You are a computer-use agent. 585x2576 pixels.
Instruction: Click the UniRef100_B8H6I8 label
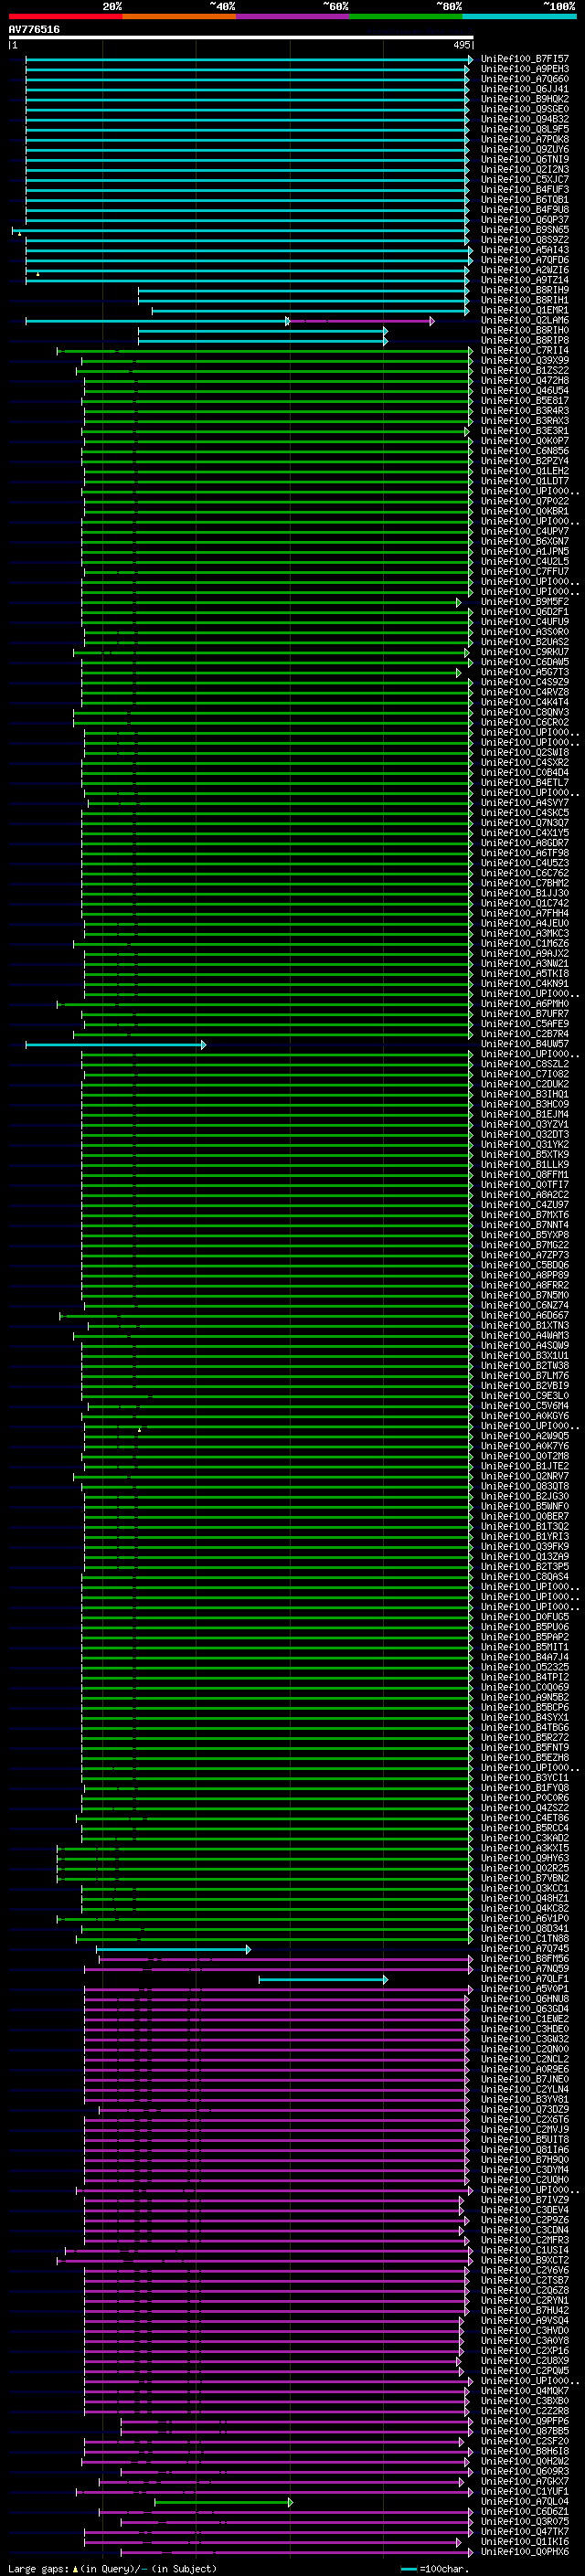click(524, 2452)
